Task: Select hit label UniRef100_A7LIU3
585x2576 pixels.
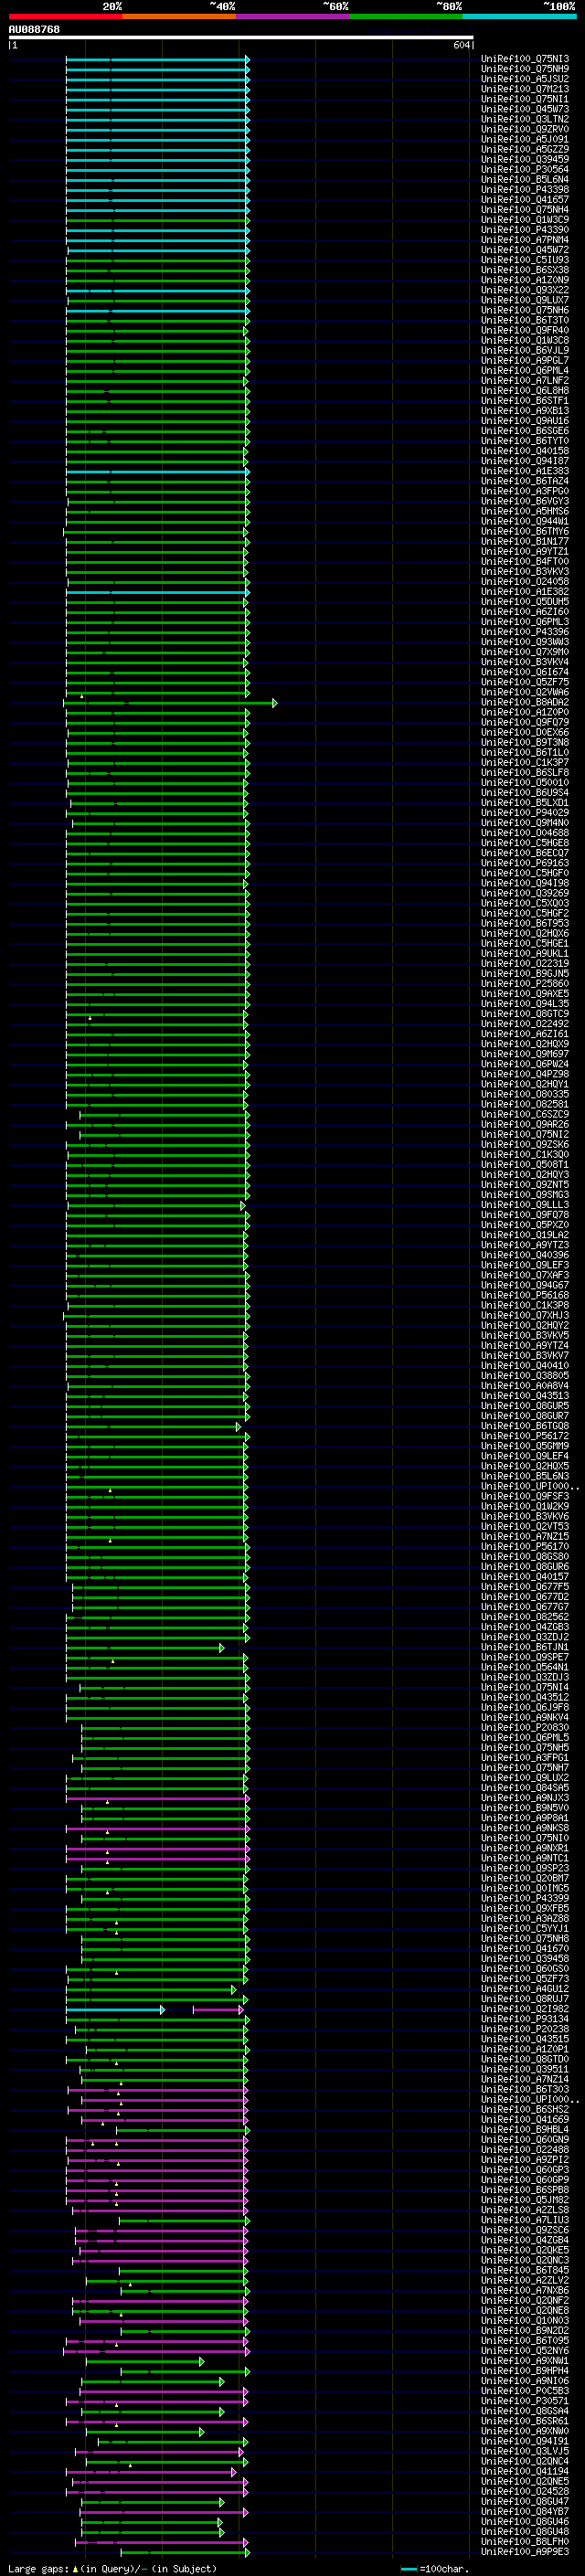Action: point(525,2220)
